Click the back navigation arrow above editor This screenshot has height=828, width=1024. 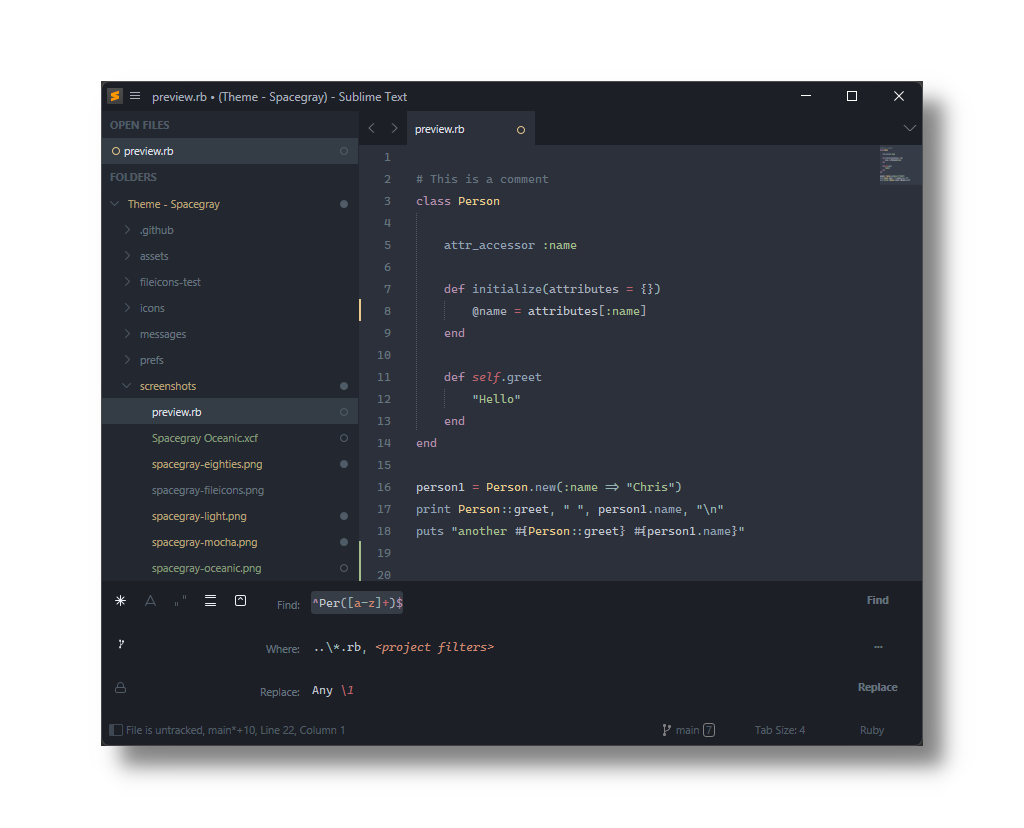tap(372, 128)
